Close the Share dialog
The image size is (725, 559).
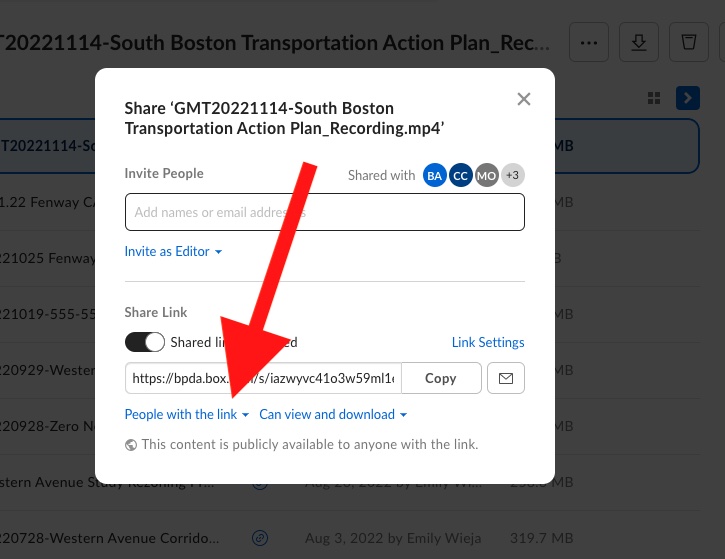coord(523,99)
